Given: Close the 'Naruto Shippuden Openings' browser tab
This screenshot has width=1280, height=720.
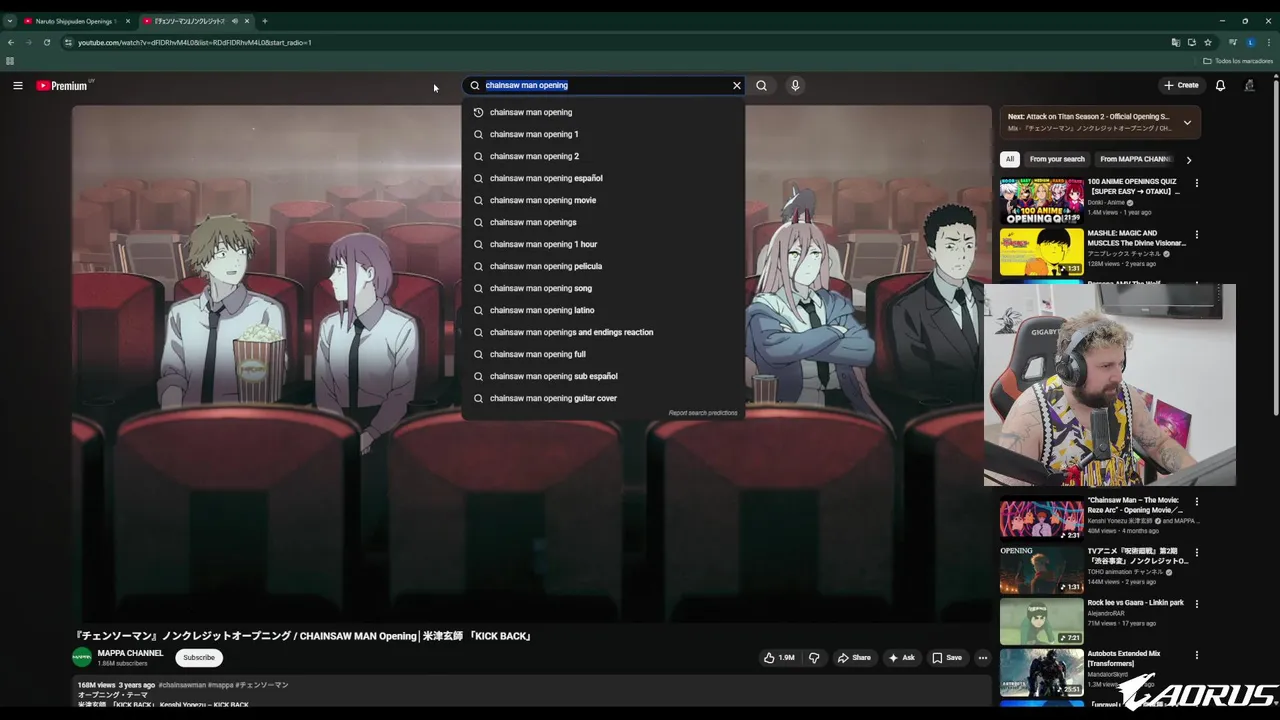Looking at the screenshot, I should (x=128, y=21).
